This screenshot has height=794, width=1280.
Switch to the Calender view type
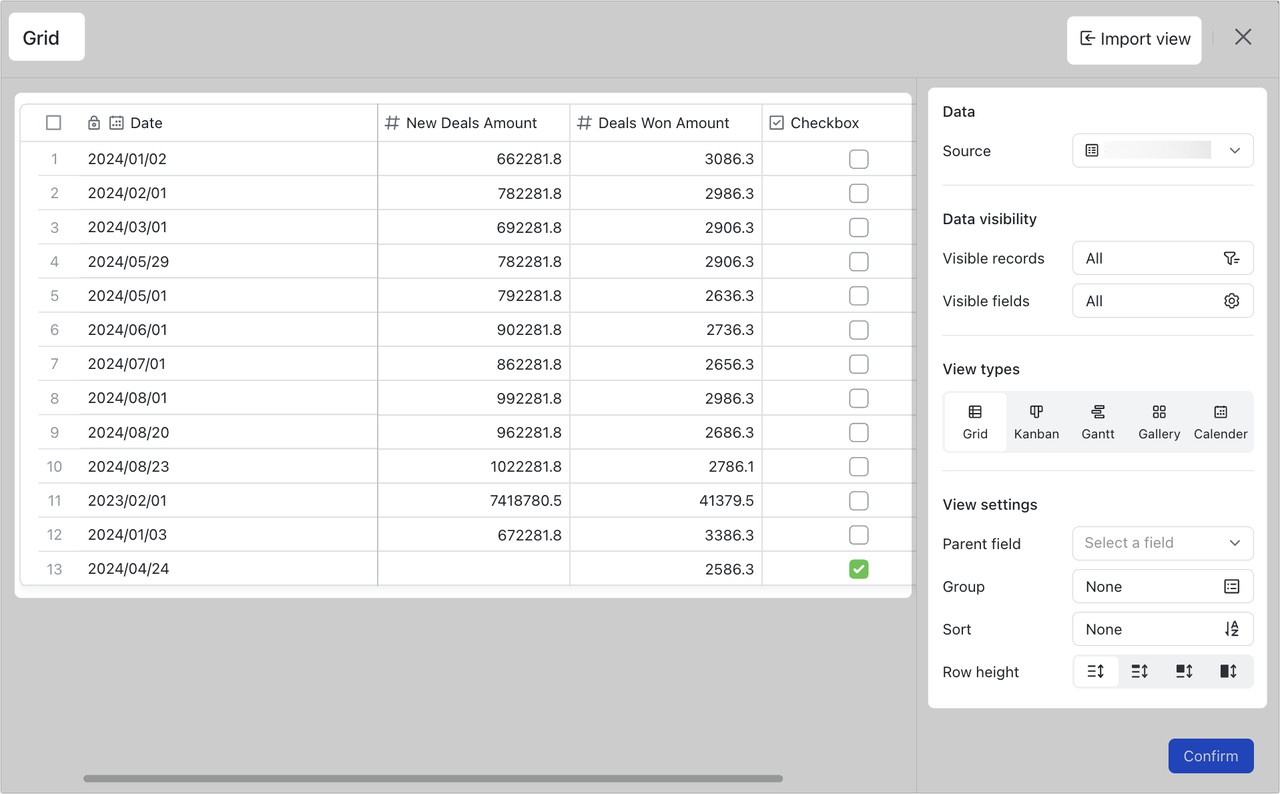(x=1221, y=422)
